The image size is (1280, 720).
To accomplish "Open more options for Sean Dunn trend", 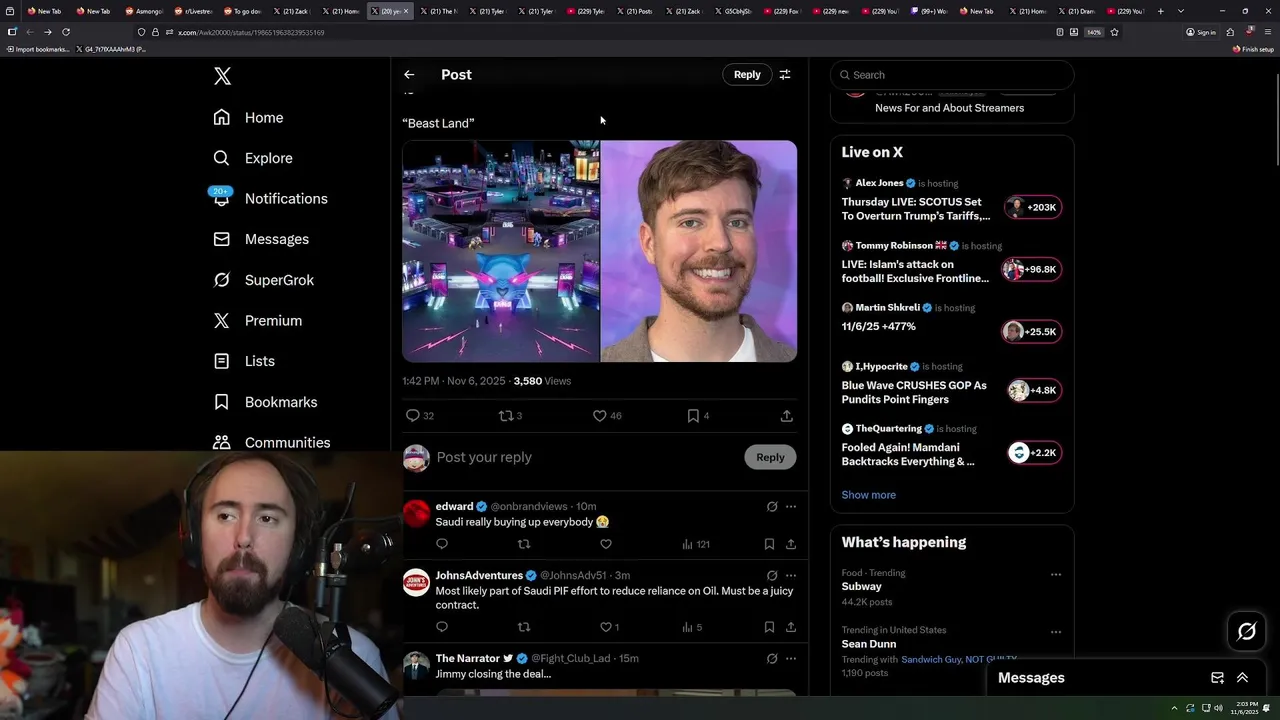I will [1055, 632].
